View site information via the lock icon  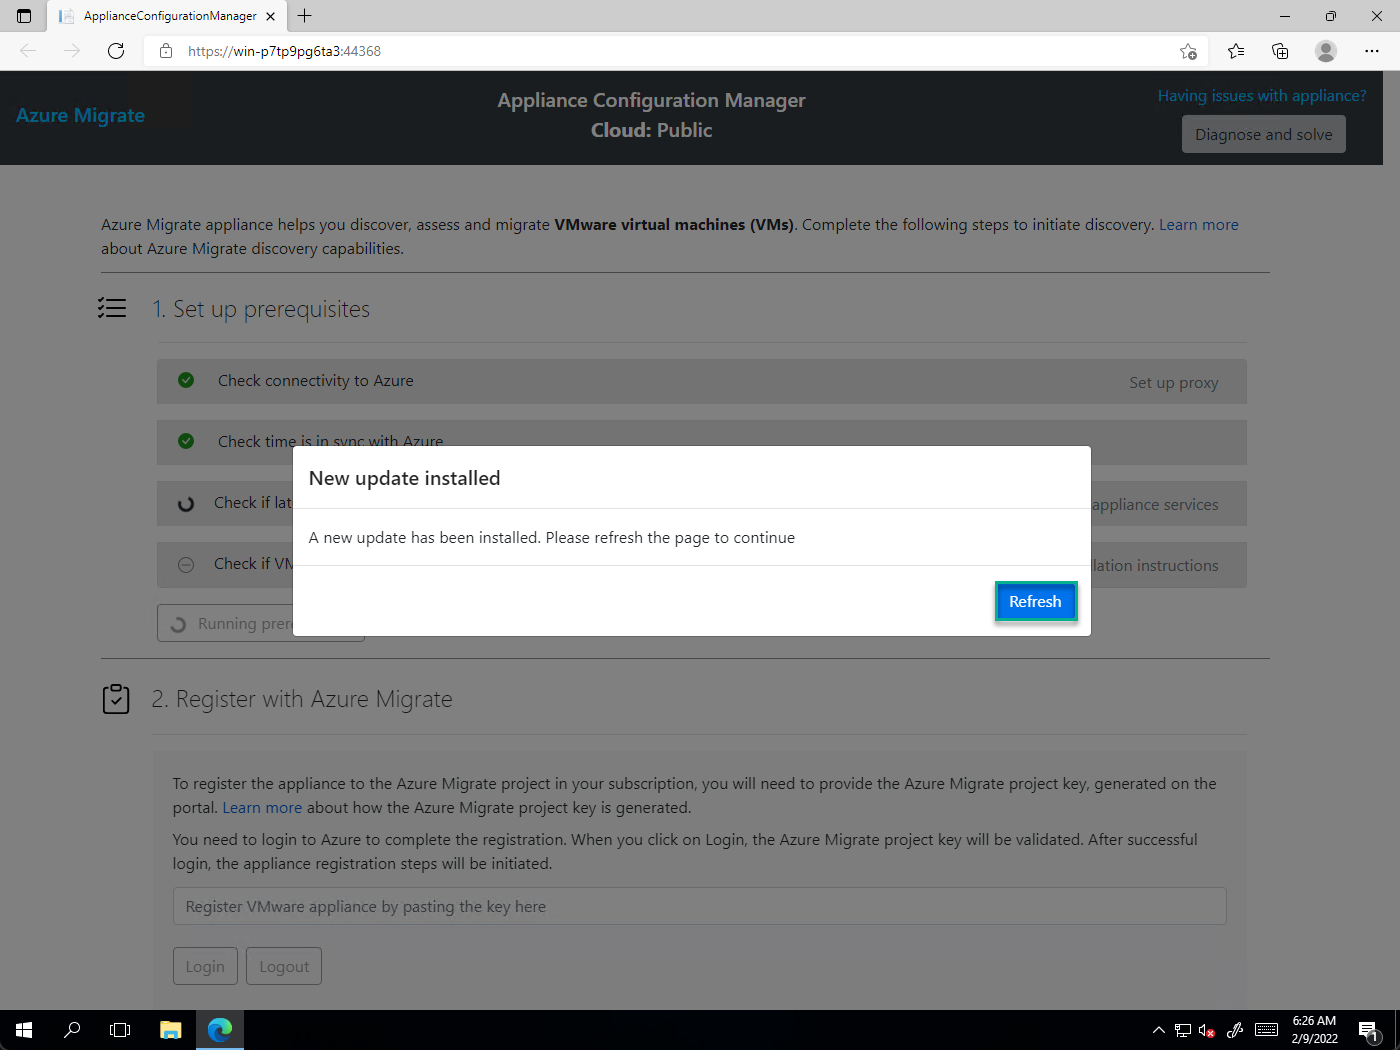pyautogui.click(x=166, y=51)
